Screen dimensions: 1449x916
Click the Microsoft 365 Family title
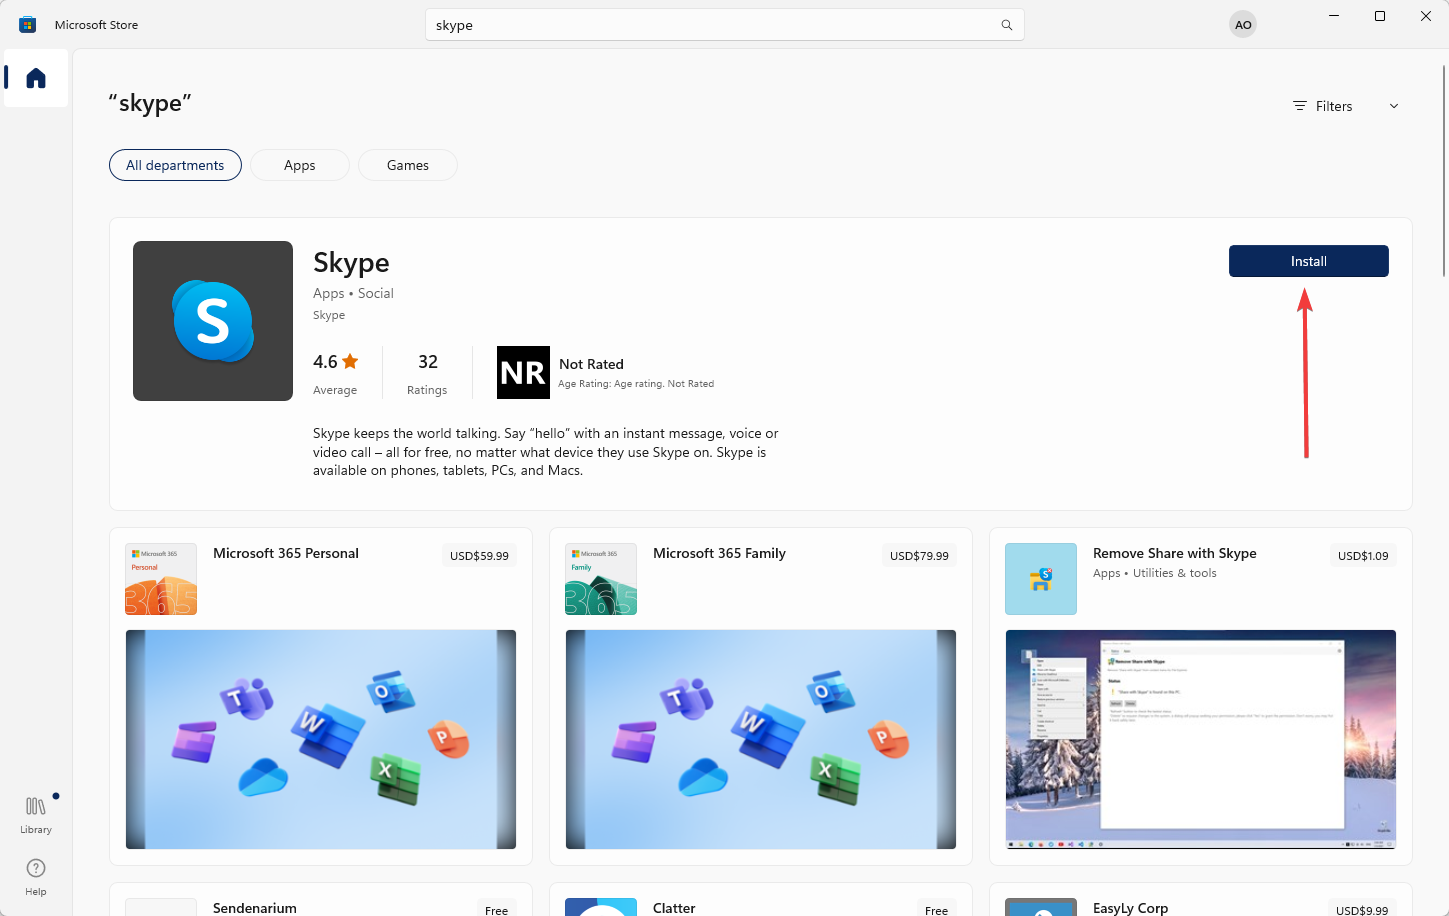(x=719, y=553)
